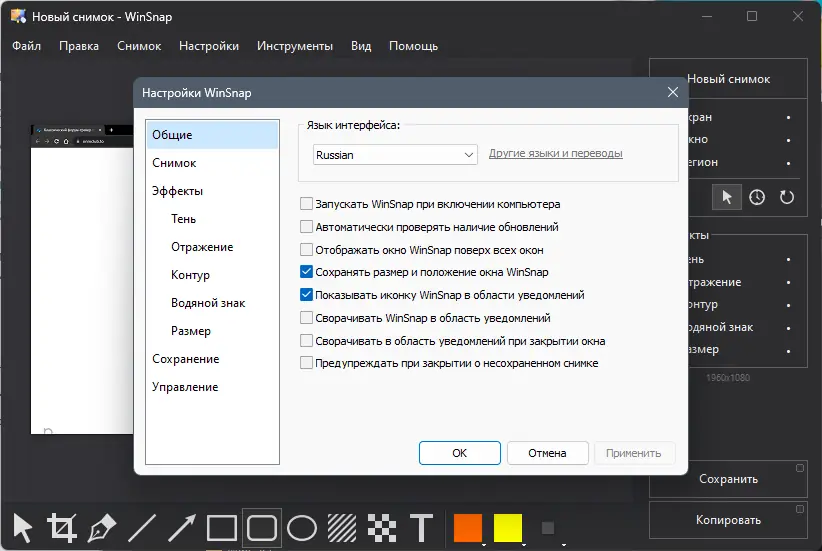
Task: Select the hatched highlight tool
Action: point(342,527)
